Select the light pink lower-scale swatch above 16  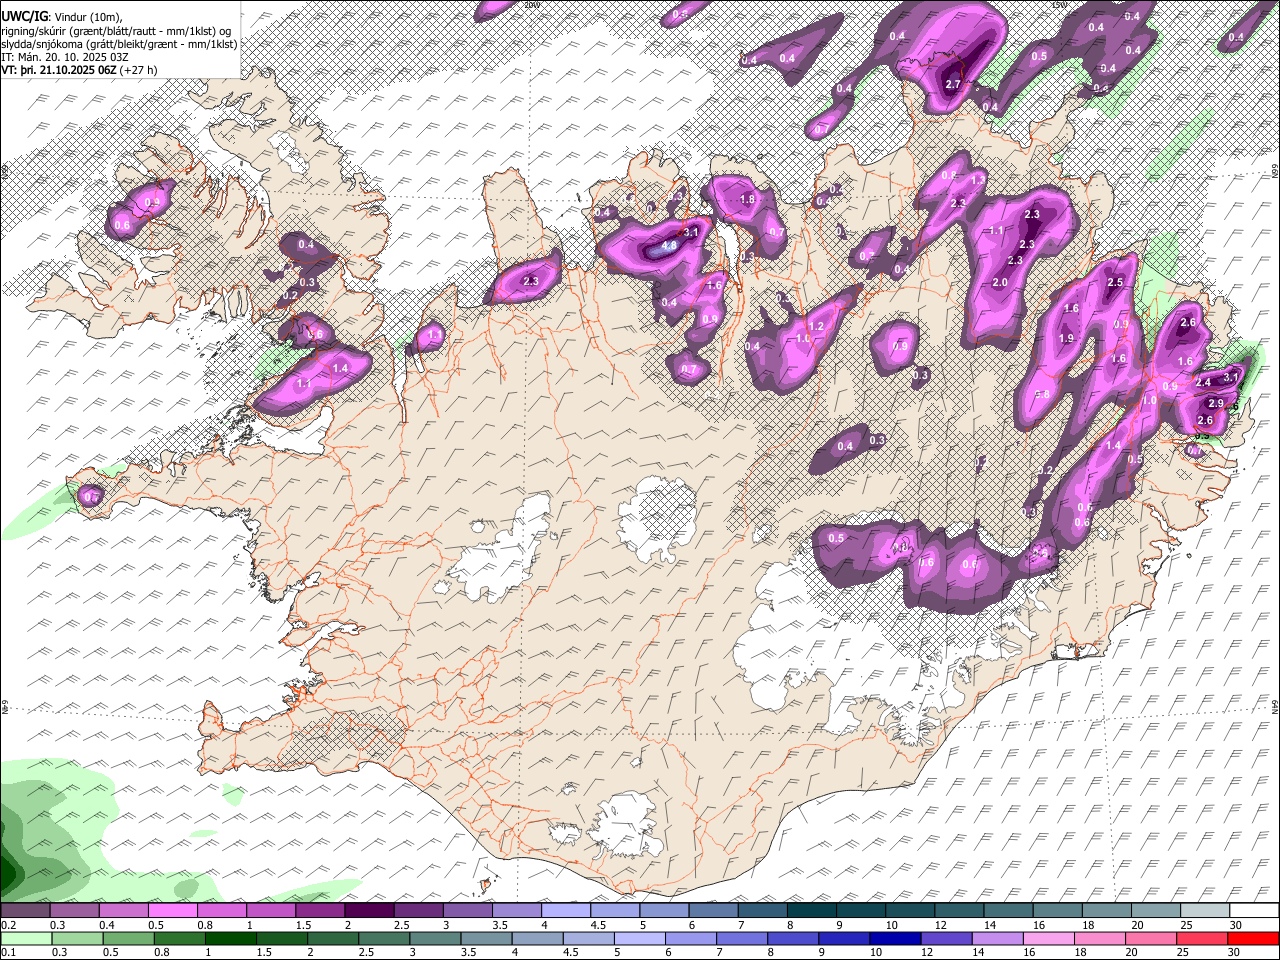click(1048, 937)
